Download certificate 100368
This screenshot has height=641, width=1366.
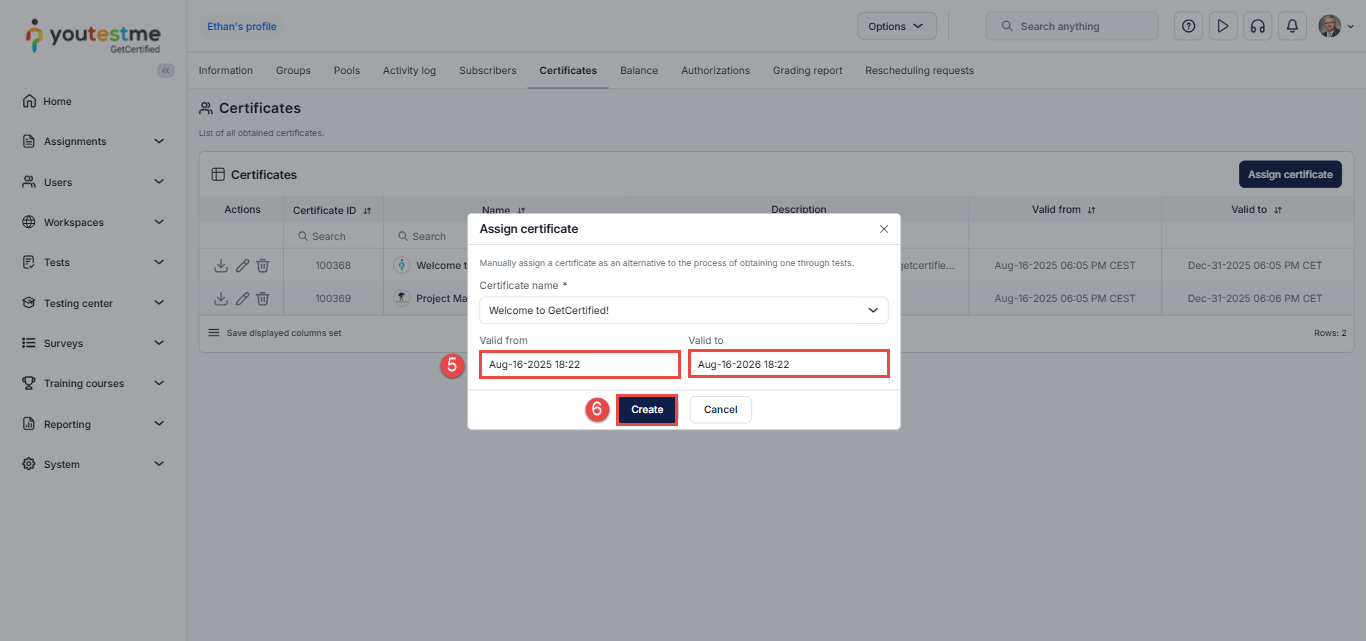point(221,266)
